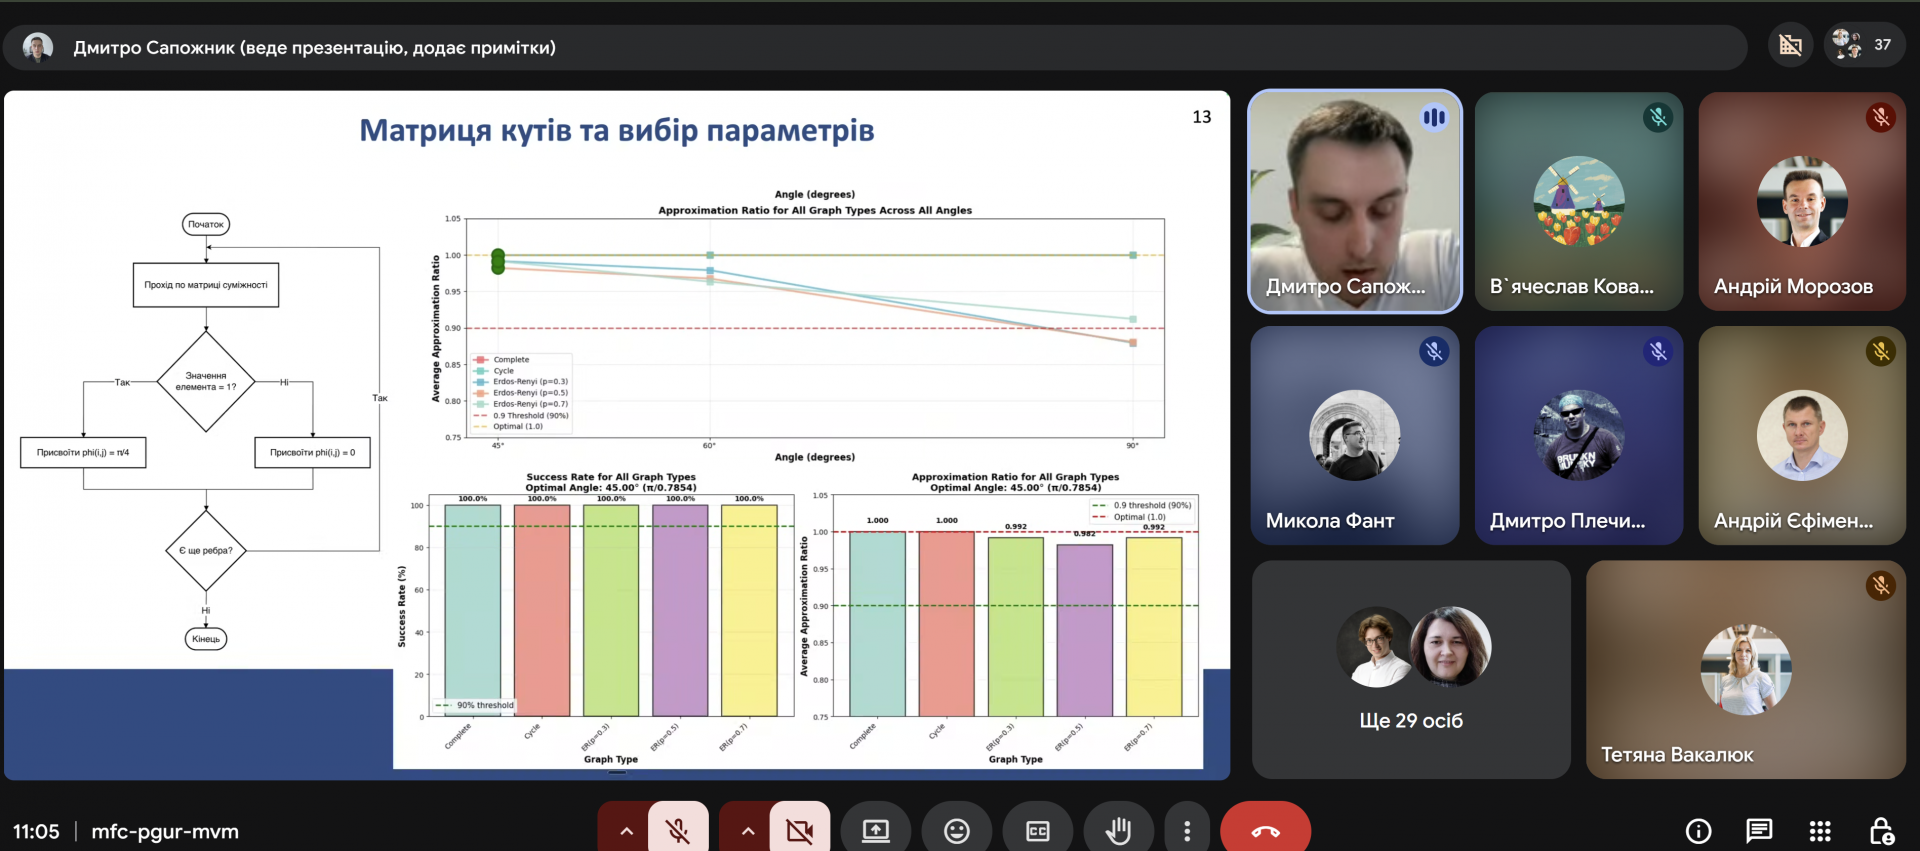Open meeting details info icon
The width and height of the screenshot is (1920, 851).
(1698, 831)
